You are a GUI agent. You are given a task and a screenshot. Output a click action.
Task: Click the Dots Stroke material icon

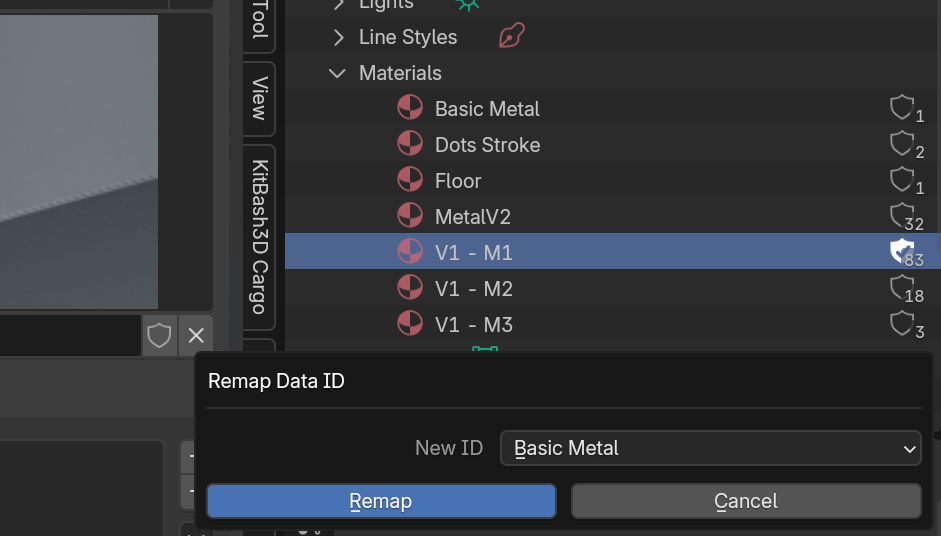pos(409,145)
